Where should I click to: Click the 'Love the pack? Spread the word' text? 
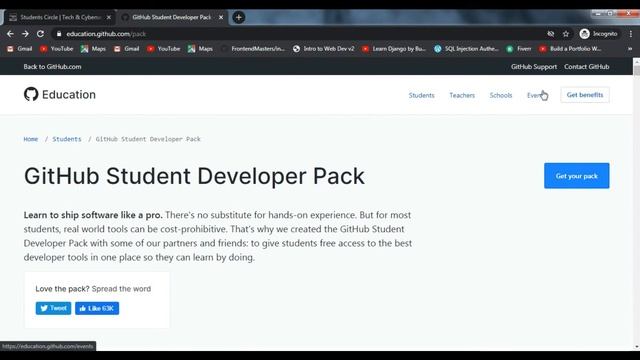click(93, 289)
